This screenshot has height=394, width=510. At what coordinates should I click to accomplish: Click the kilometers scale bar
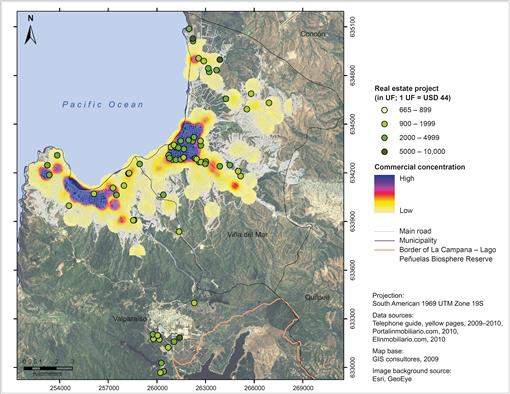coord(48,368)
